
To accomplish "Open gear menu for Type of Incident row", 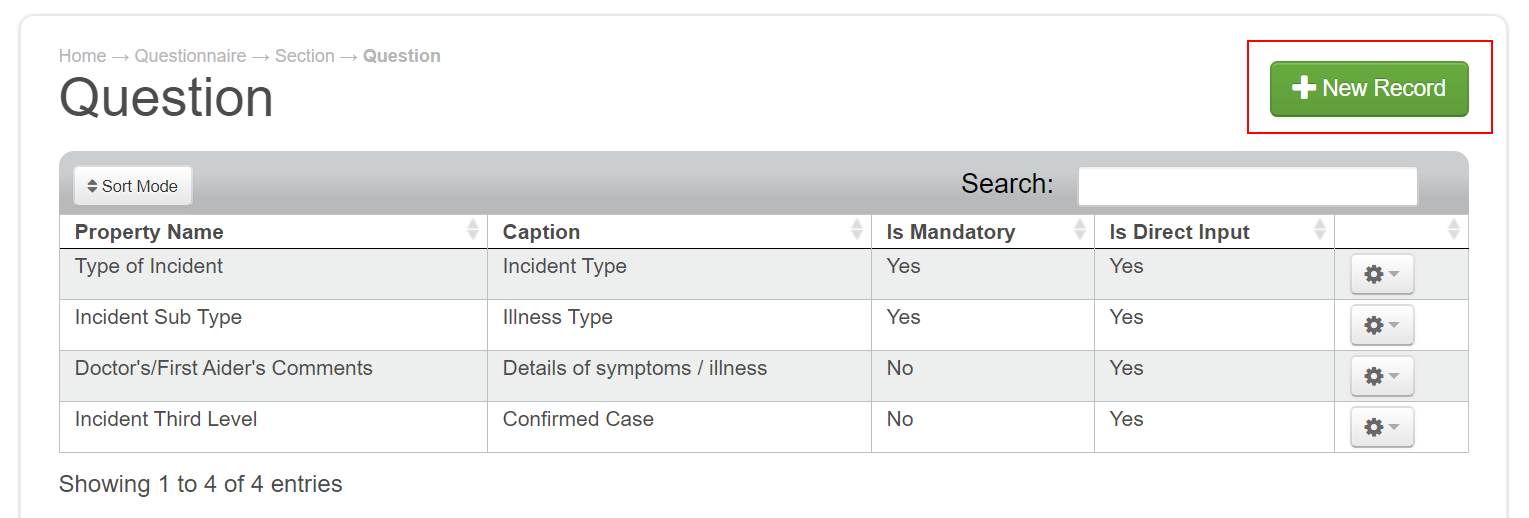I will [x=1382, y=274].
